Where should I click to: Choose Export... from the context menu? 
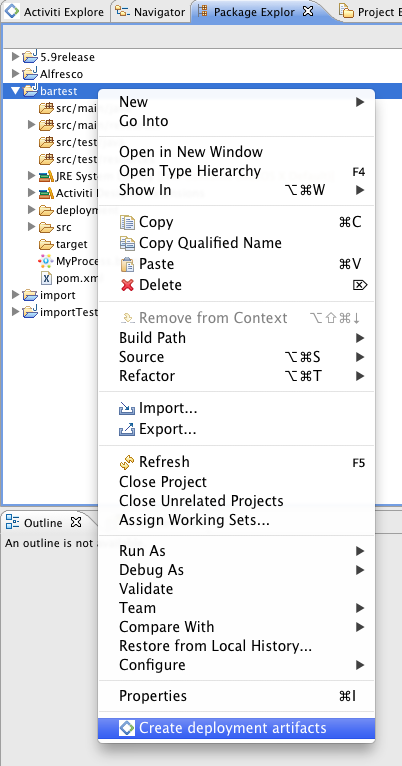pyautogui.click(x=236, y=429)
